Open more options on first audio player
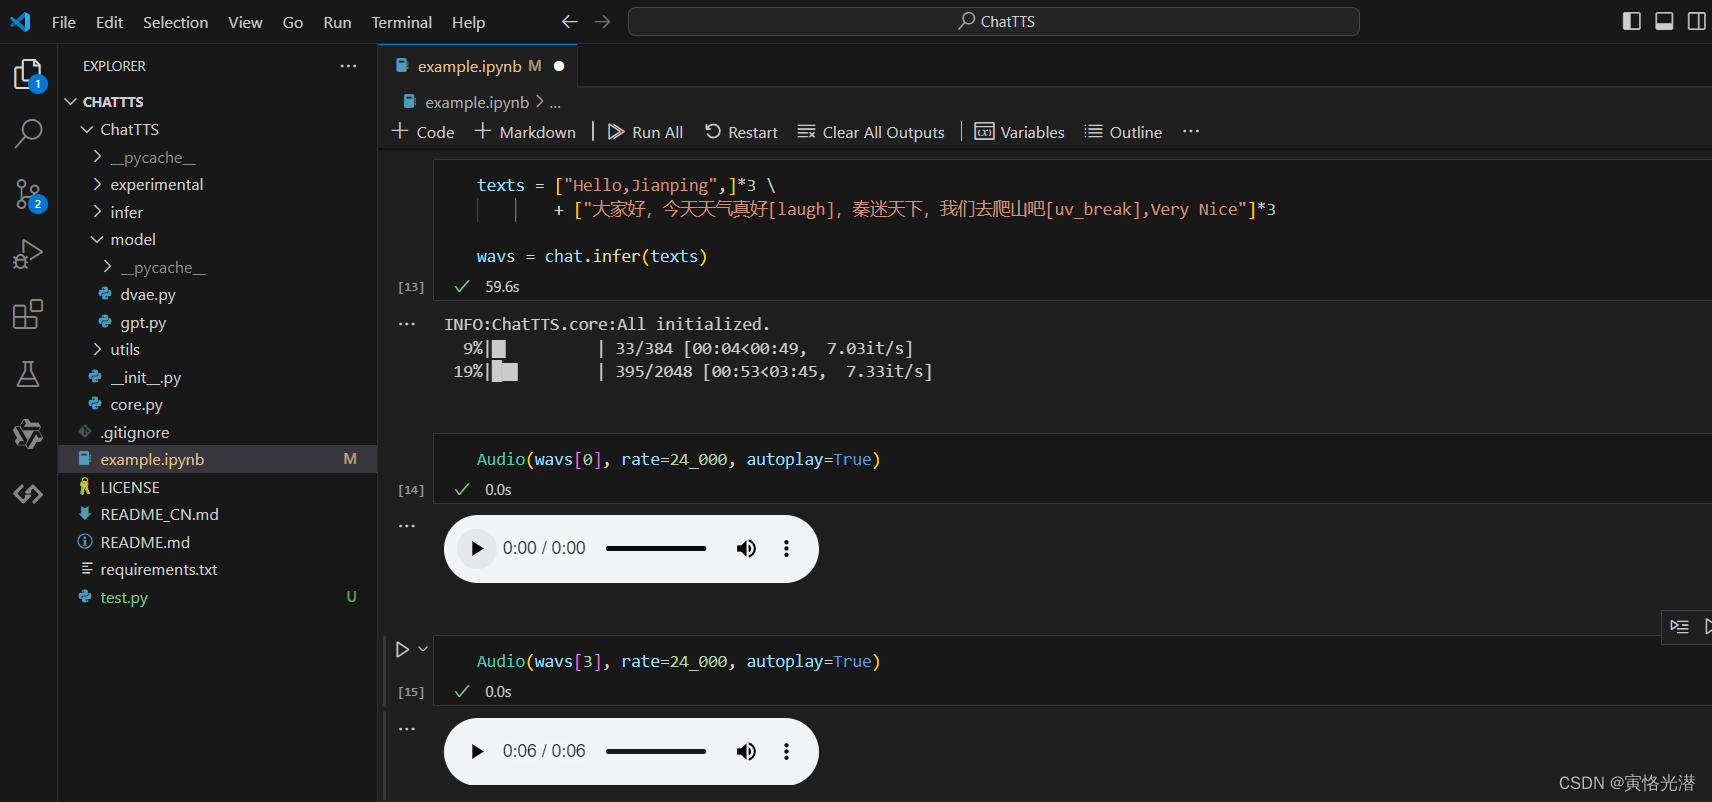Viewport: 1712px width, 802px height. click(786, 548)
